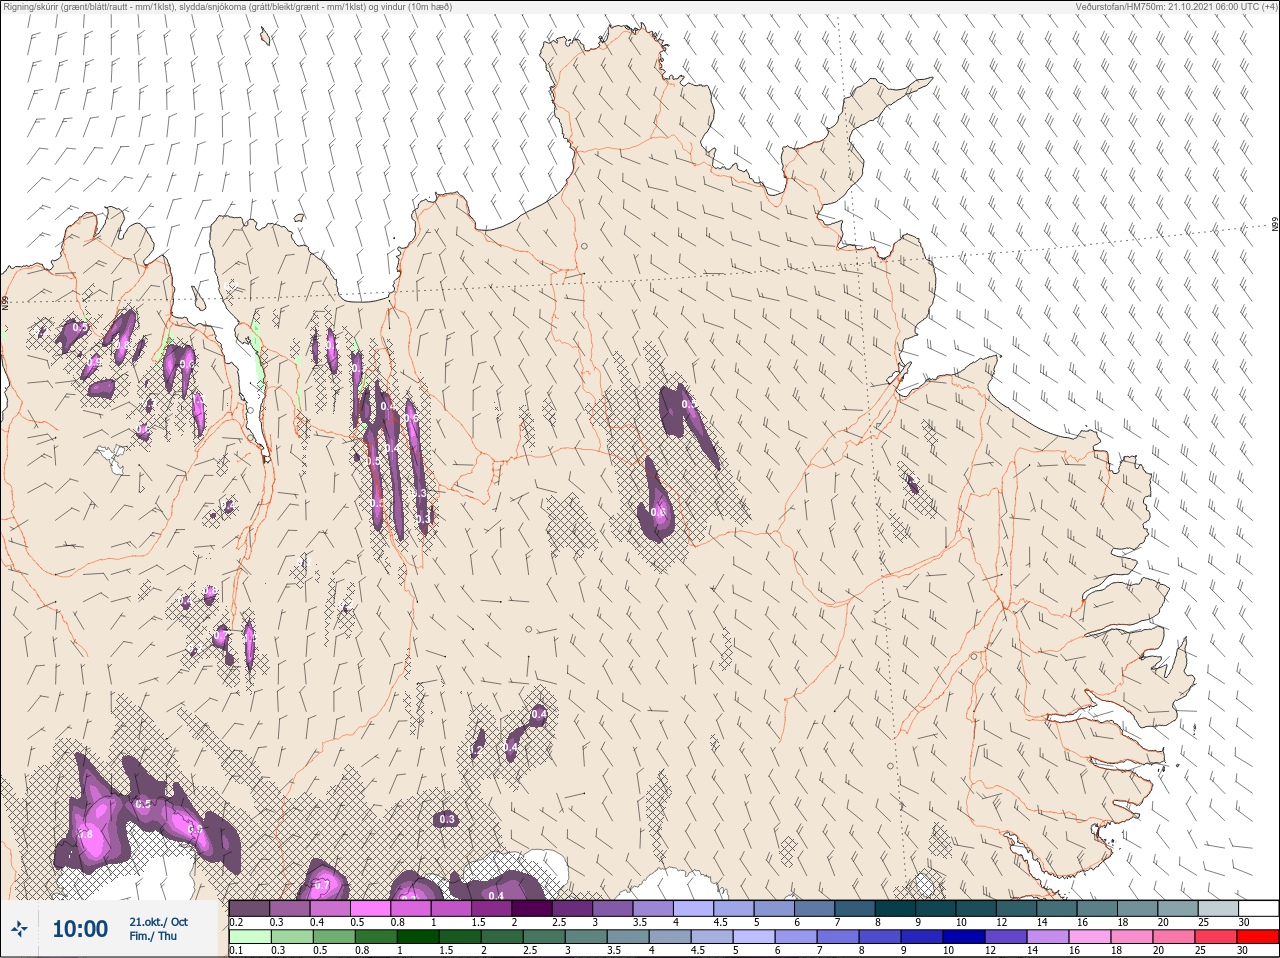Click the 10:00 forecast time display
Screen dimensions: 1280x958
[x=80, y=929]
